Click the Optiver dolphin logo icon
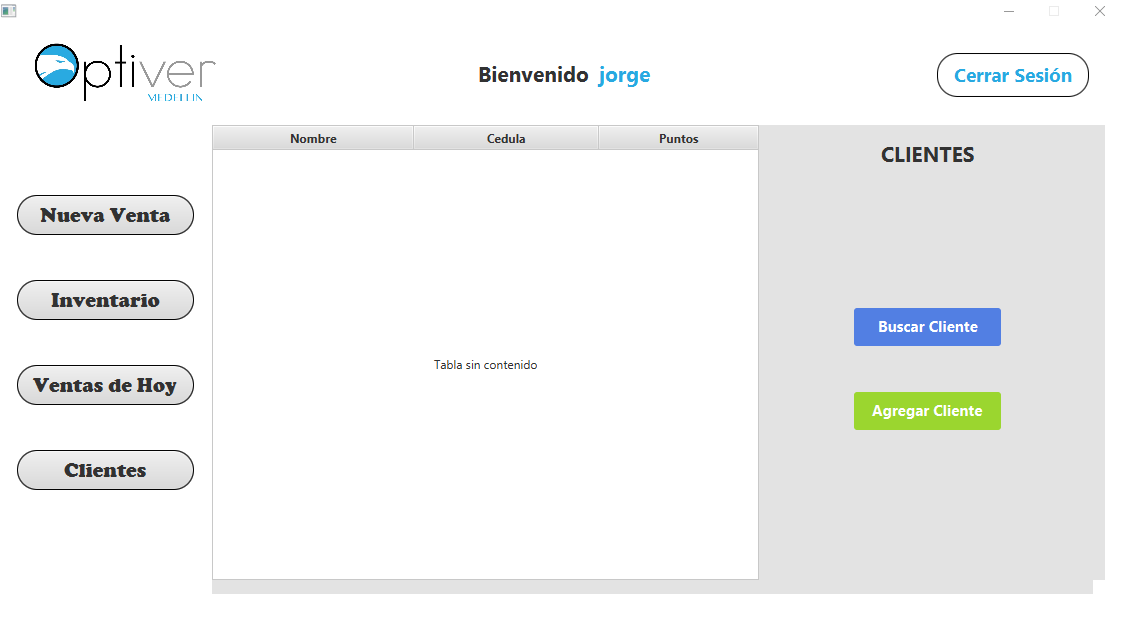1122x623 pixels. pos(57,67)
